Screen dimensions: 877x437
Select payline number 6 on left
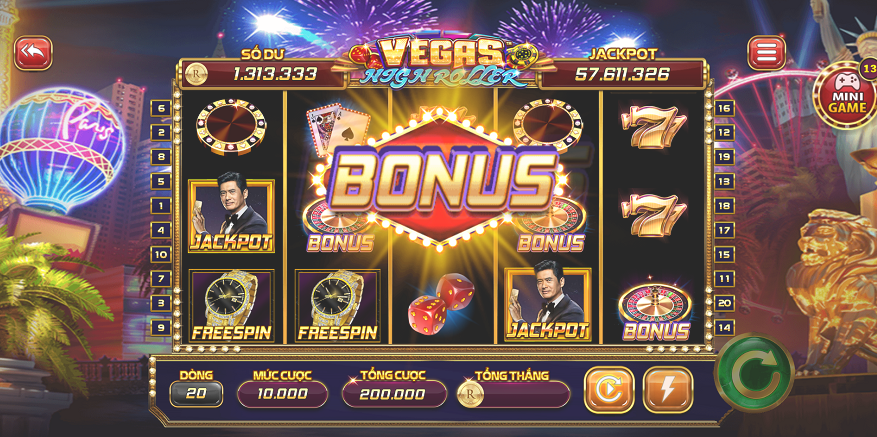click(161, 108)
